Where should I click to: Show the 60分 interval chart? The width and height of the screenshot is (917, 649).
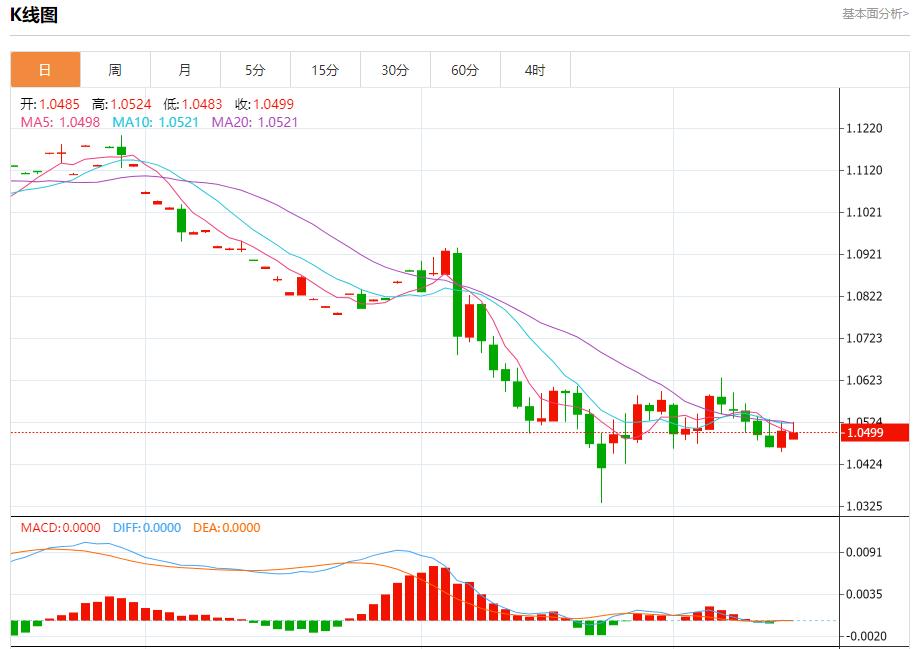(x=465, y=70)
